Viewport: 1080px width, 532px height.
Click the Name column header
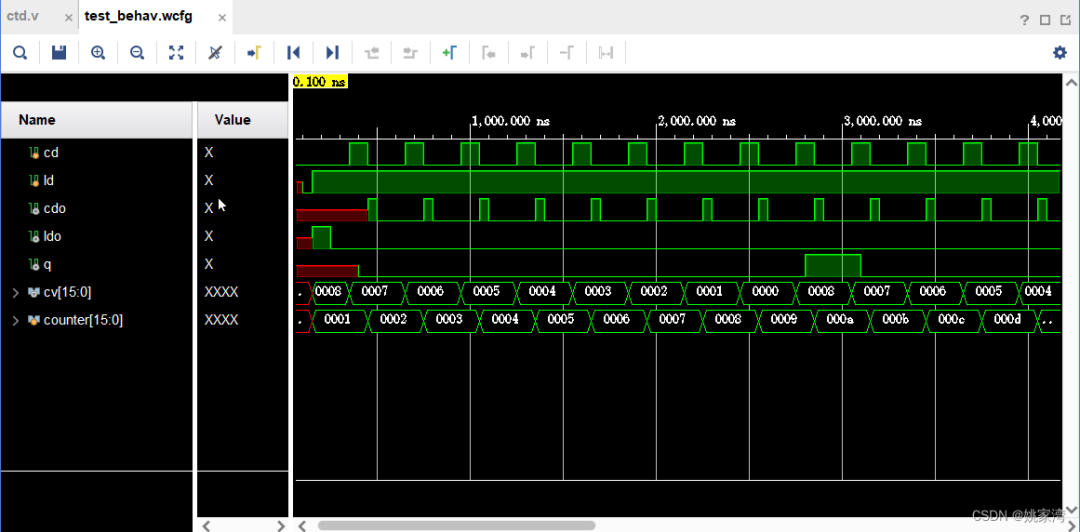(97, 120)
